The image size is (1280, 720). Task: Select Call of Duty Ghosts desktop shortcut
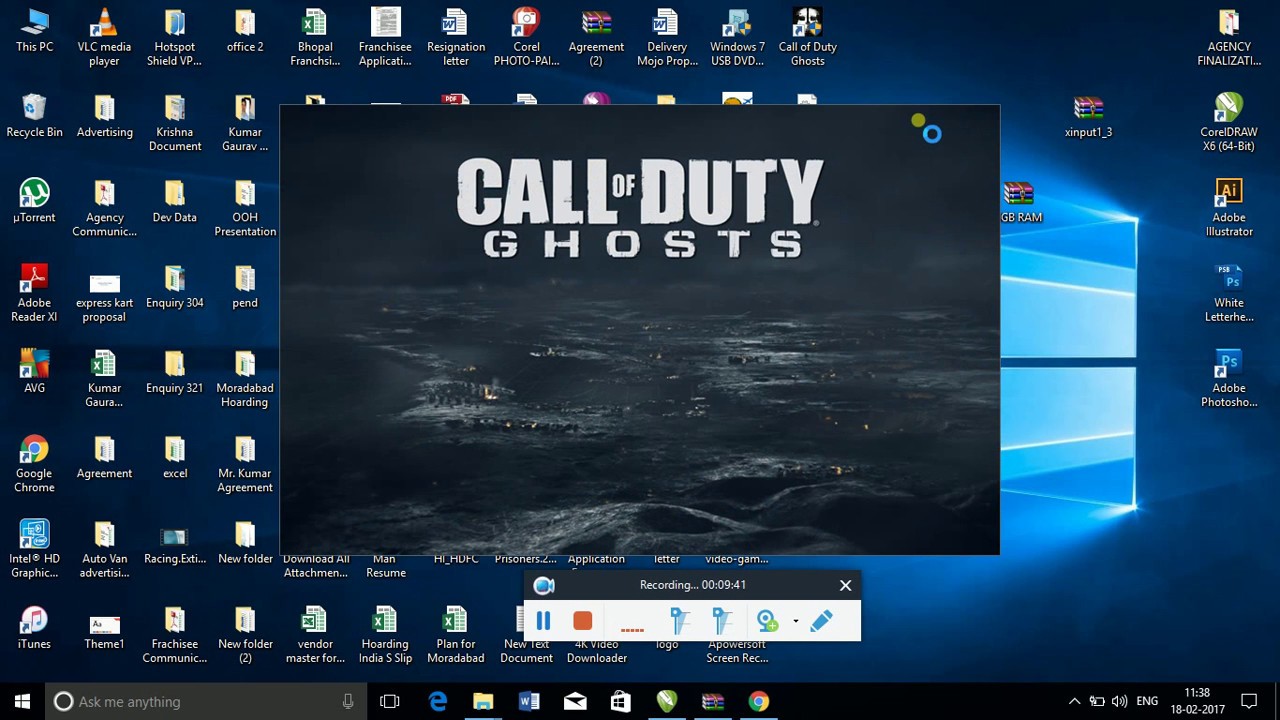coord(807,38)
